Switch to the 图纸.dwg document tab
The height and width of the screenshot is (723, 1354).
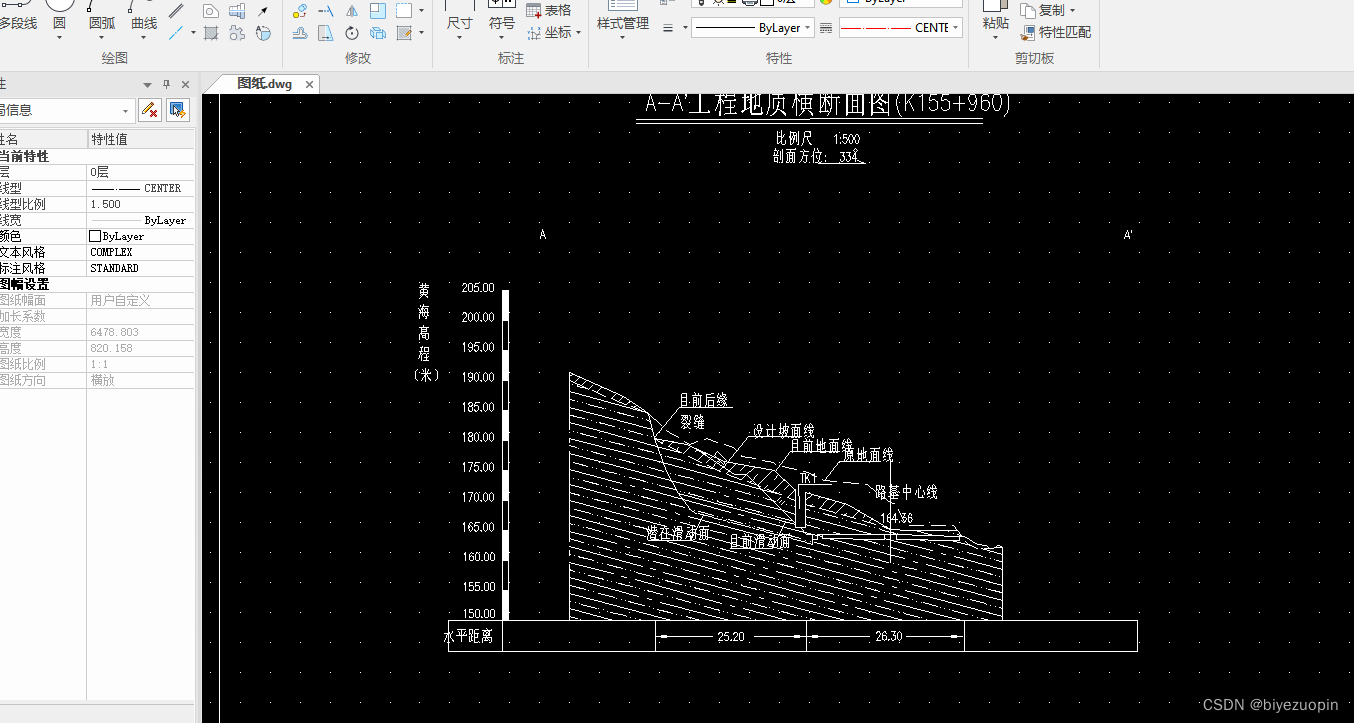click(x=264, y=84)
